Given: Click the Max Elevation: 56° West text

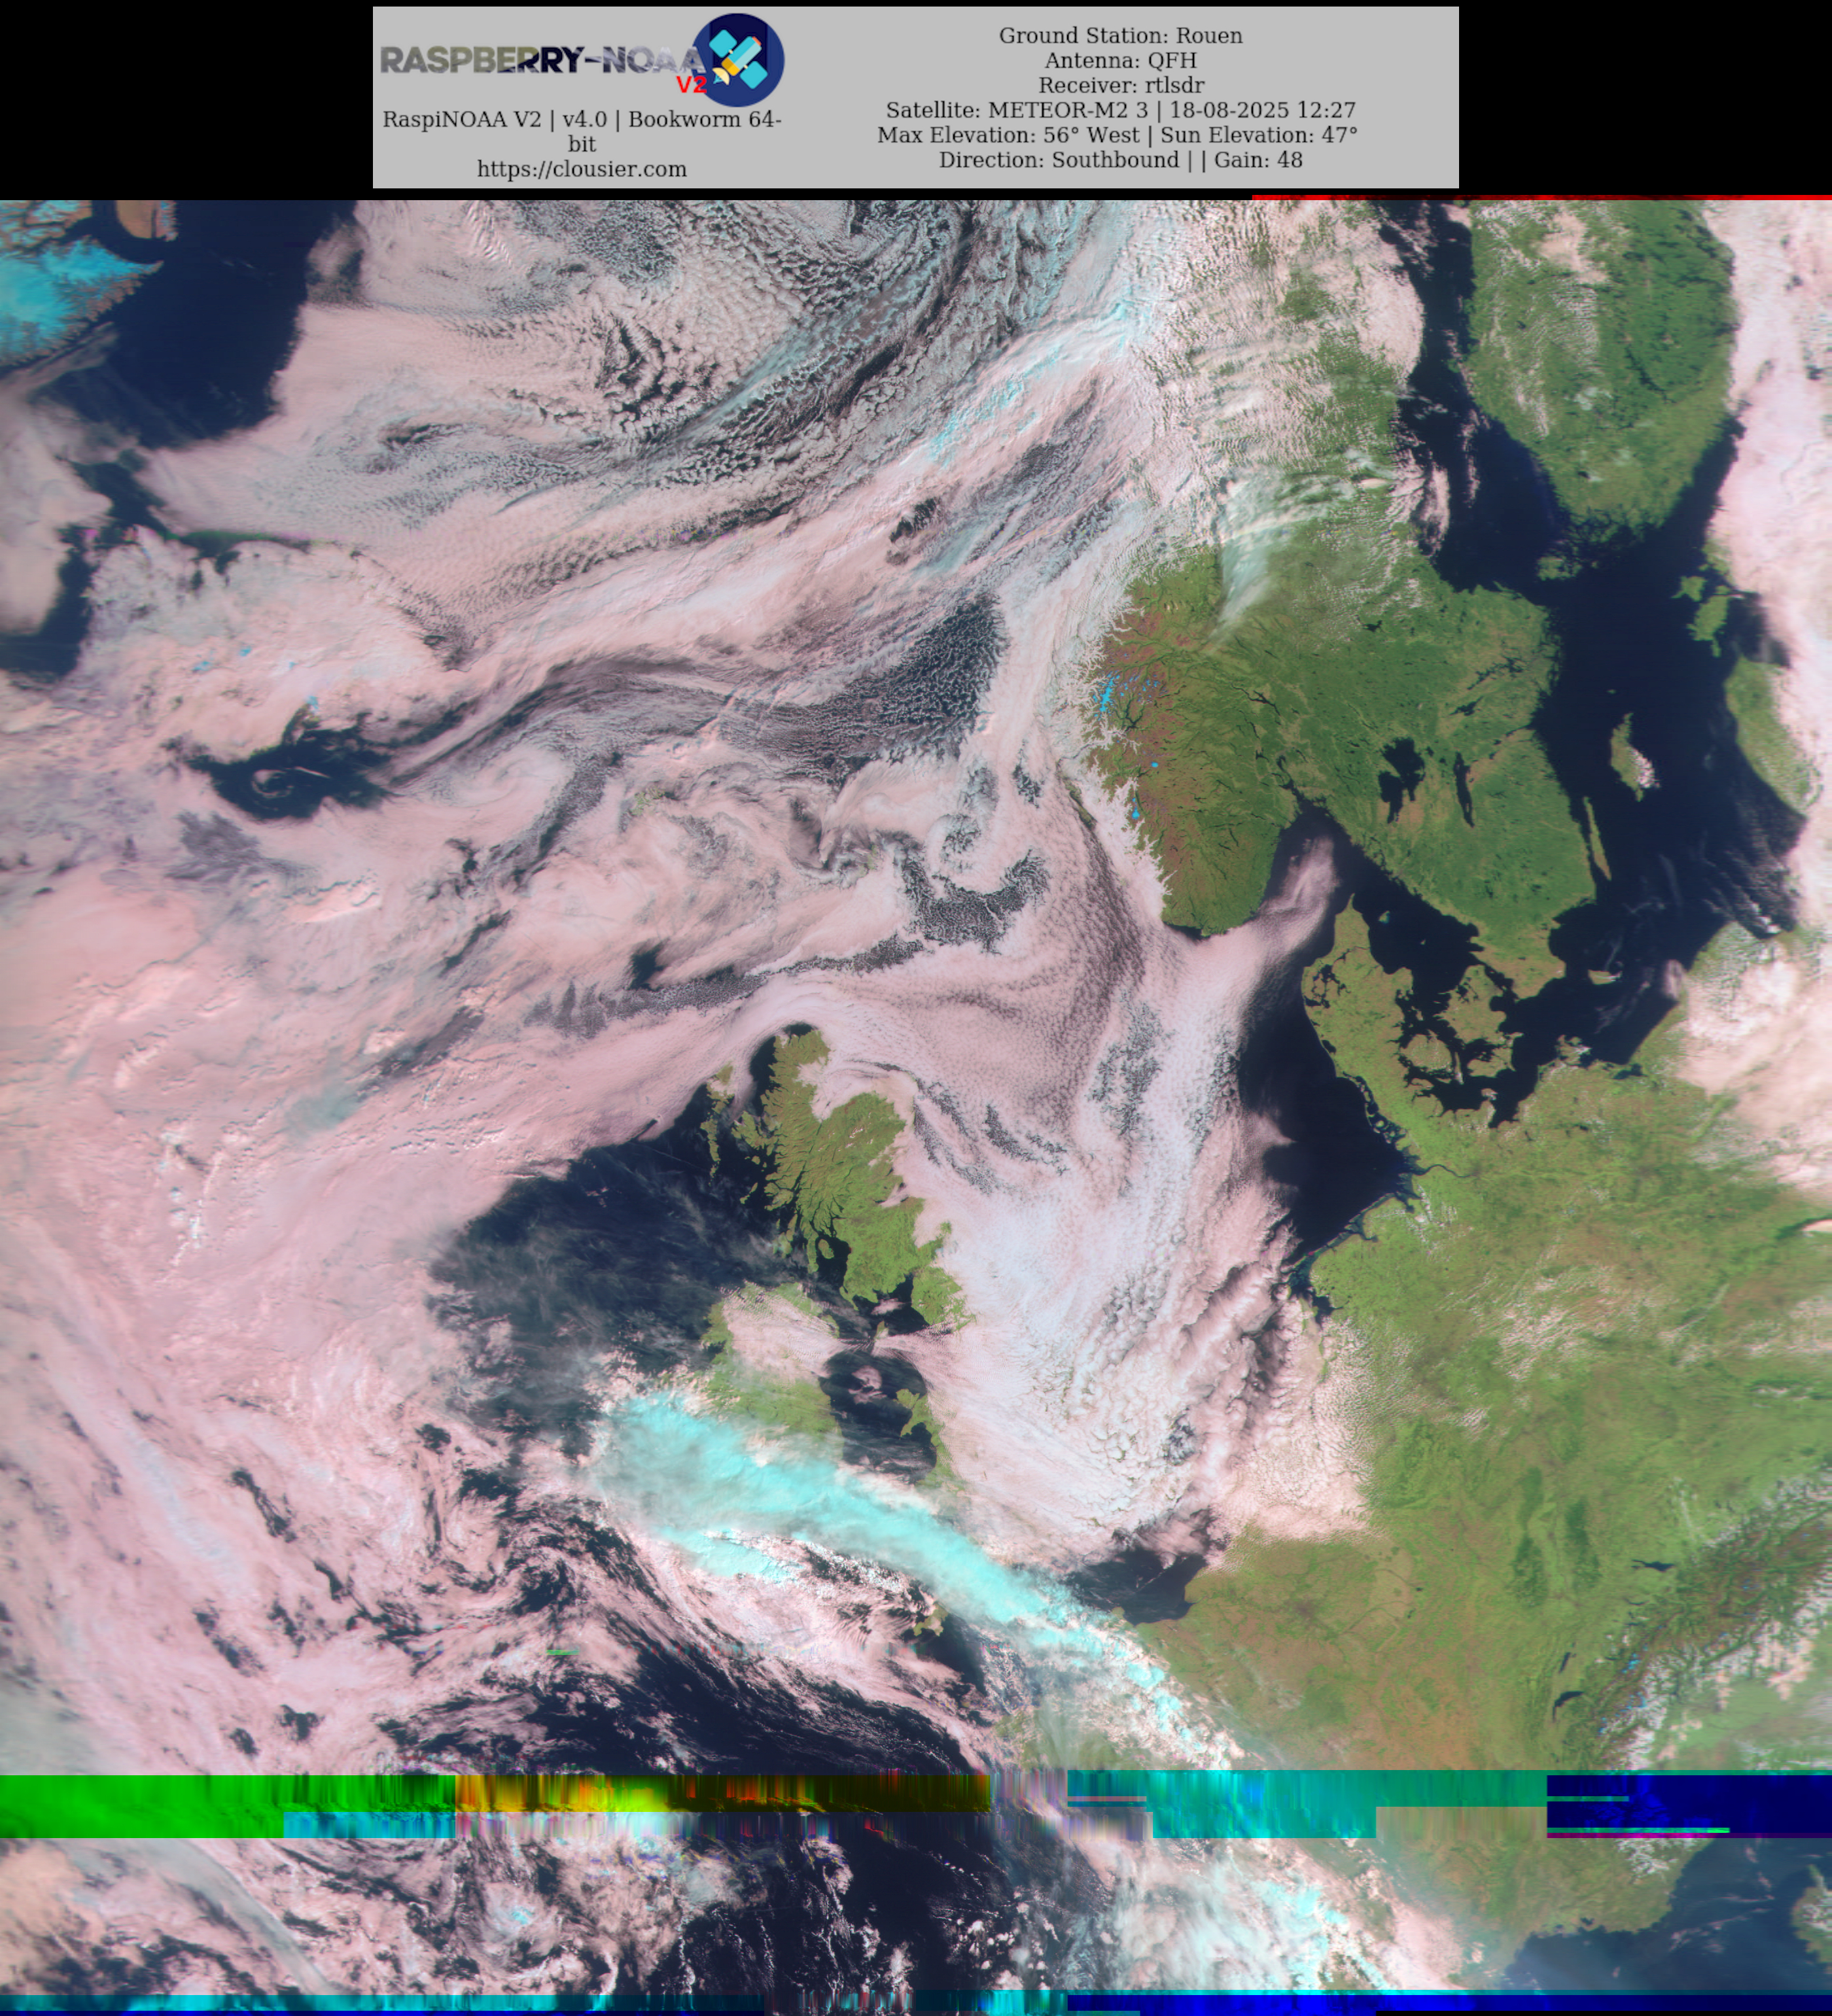Looking at the screenshot, I should point(1010,135).
